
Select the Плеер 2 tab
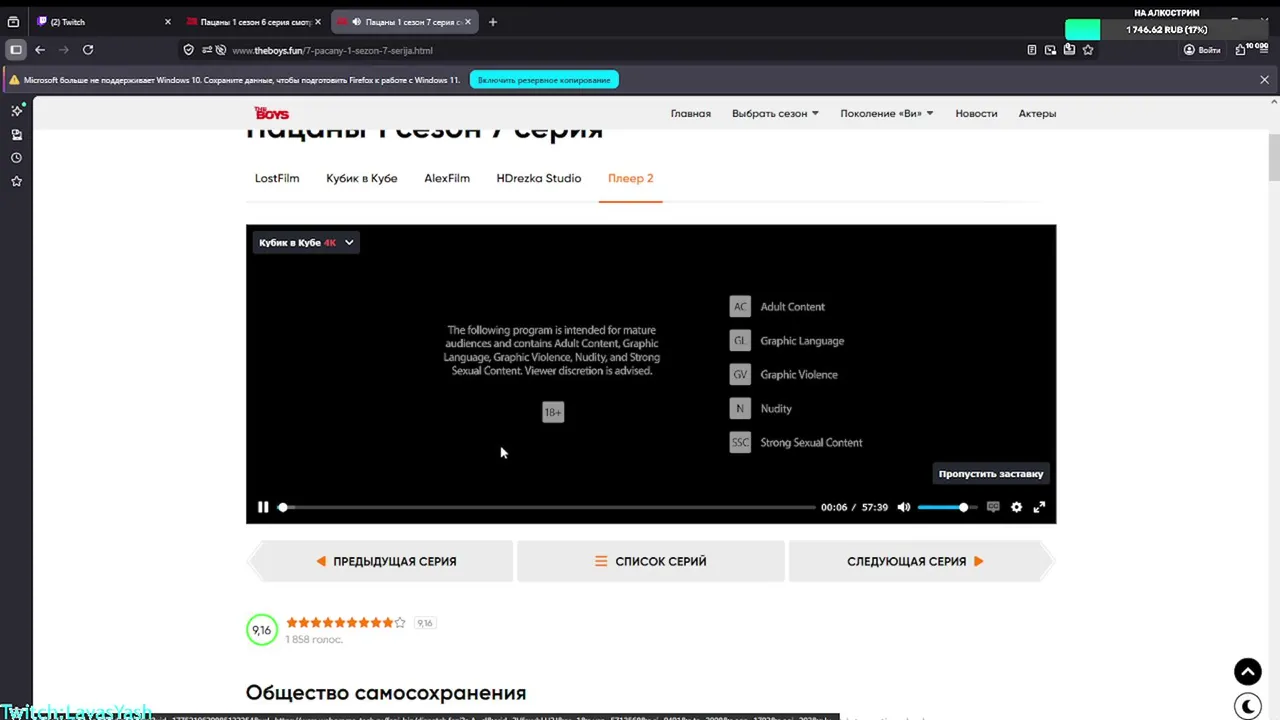[631, 178]
